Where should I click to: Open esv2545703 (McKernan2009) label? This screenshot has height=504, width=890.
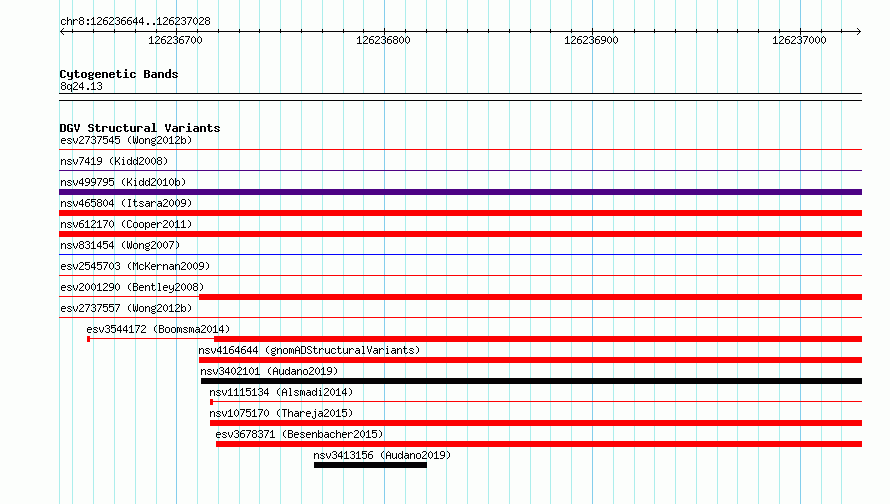[135, 266]
